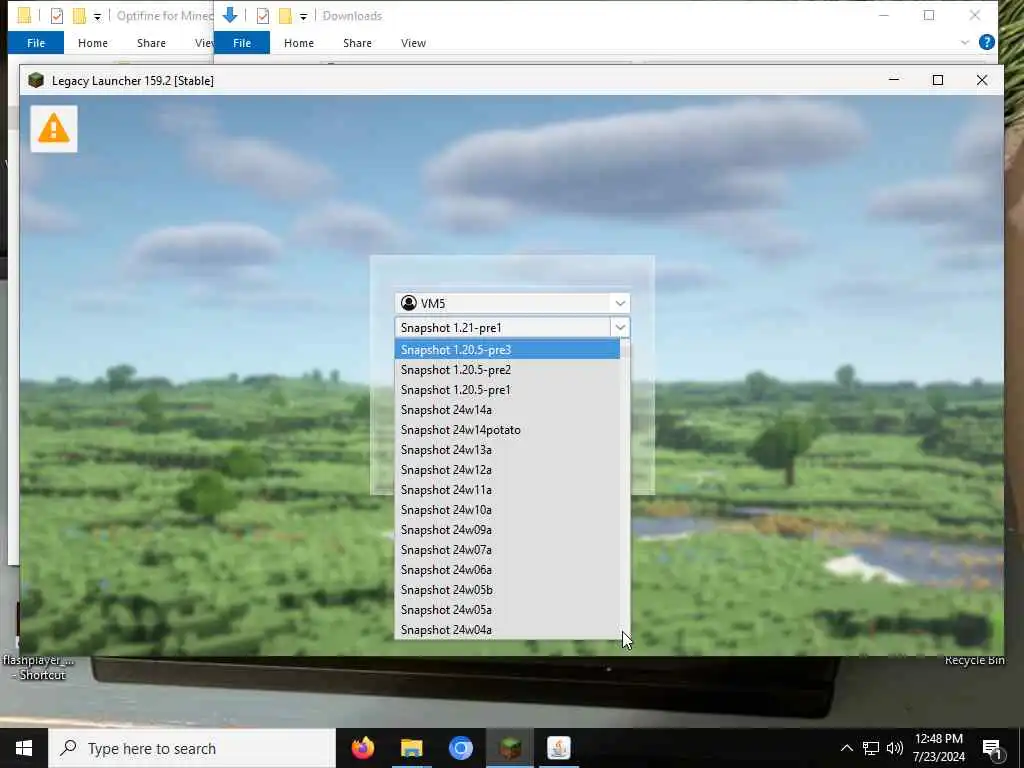Image resolution: width=1024 pixels, height=768 pixels.
Task: Click help icon in Downloads window
Action: [x=987, y=42]
